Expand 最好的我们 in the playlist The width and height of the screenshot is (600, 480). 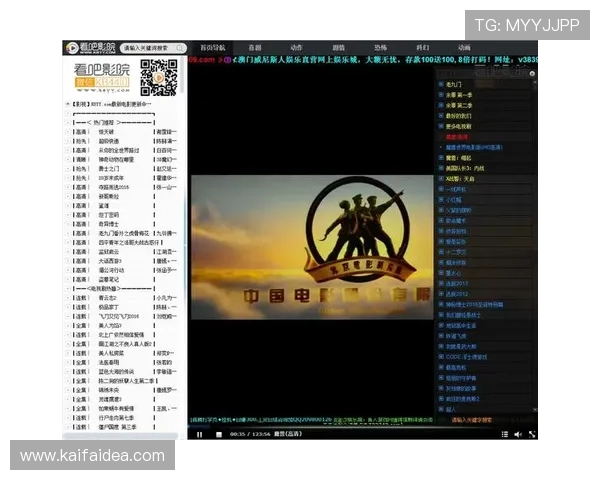(x=440, y=116)
